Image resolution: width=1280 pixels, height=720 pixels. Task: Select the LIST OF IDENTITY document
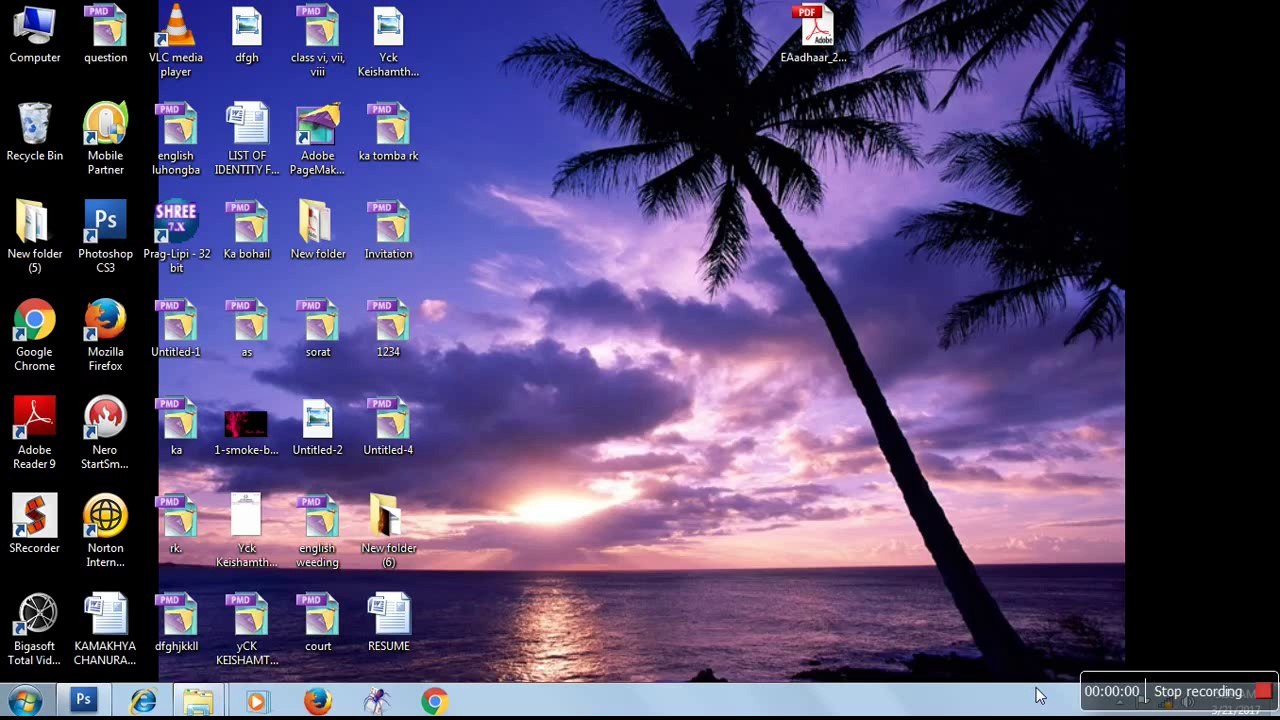[x=247, y=139]
